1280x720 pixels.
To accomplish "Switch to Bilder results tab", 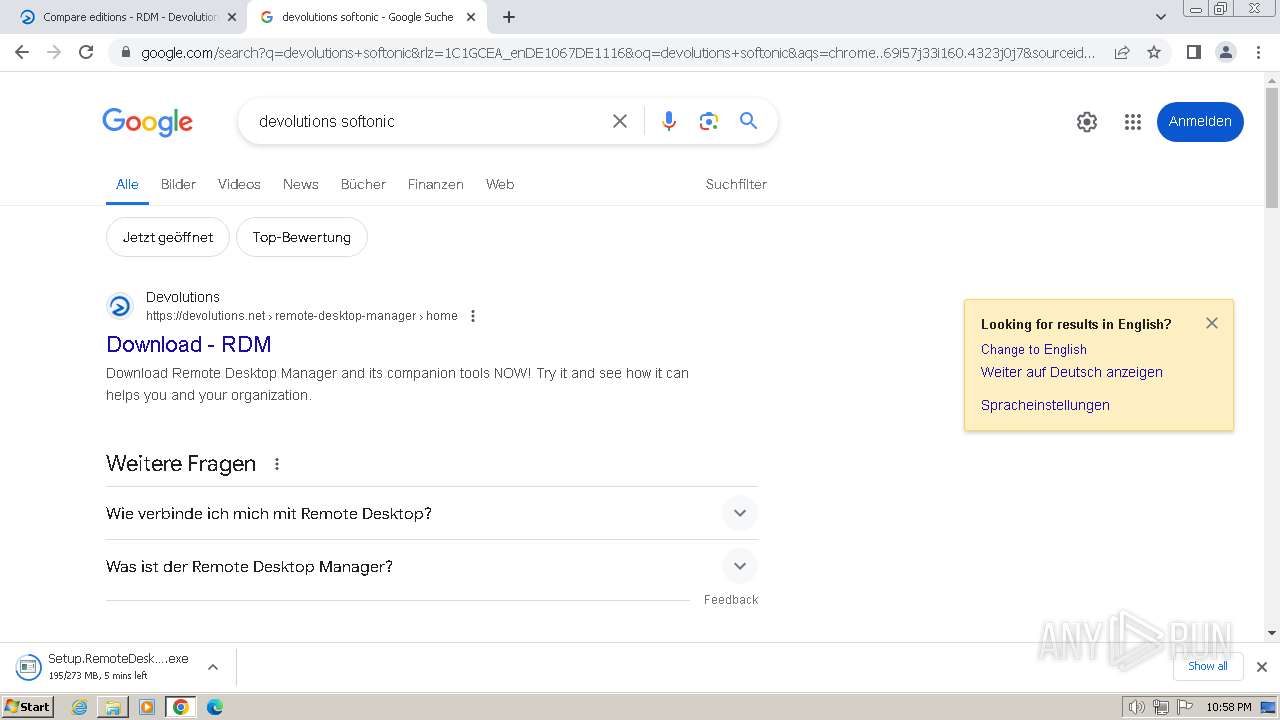I will (178, 184).
